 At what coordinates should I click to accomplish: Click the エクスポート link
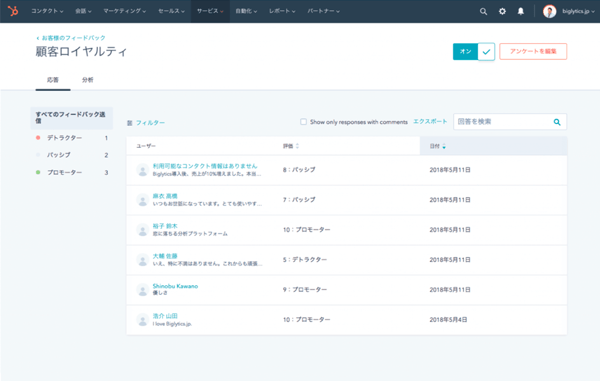point(430,121)
